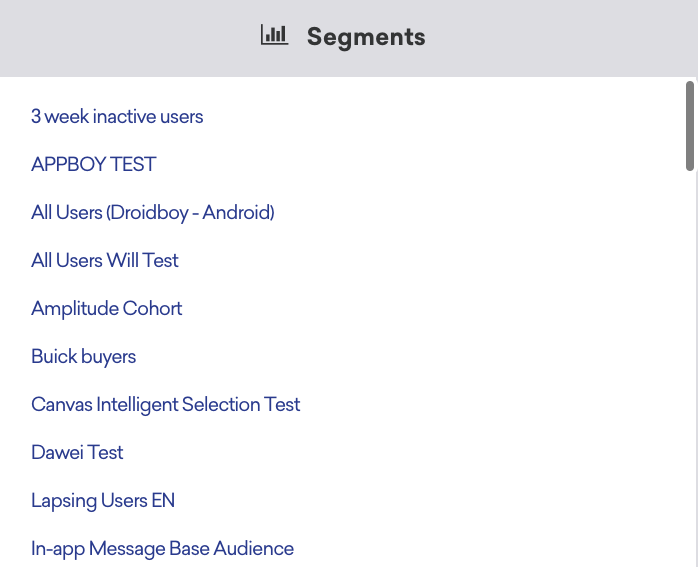This screenshot has height=567, width=698.
Task: Open the last visible segment in the list
Action: 162,549
